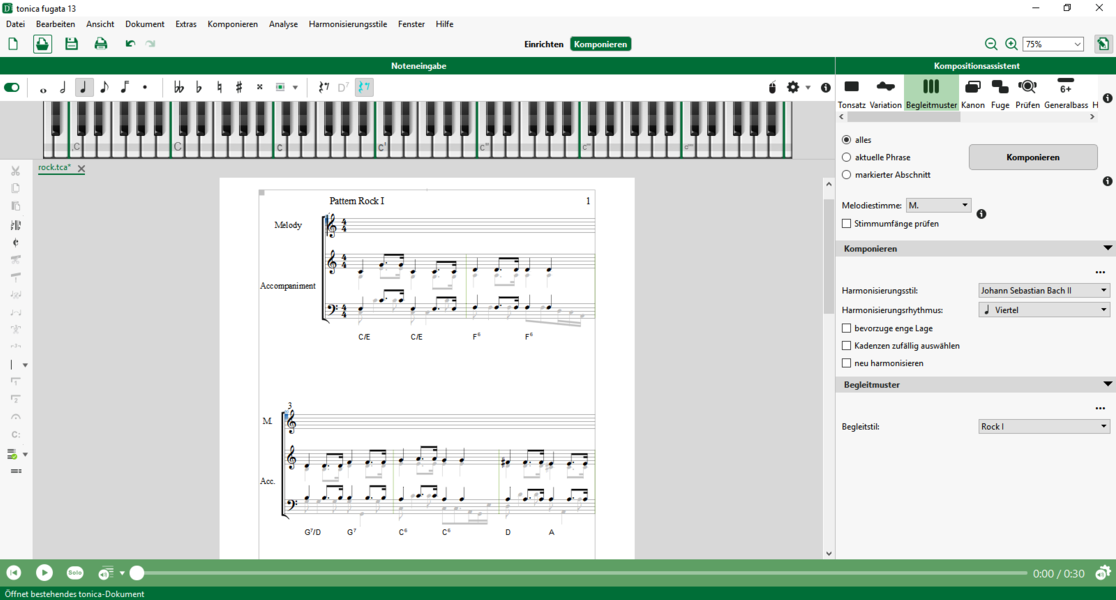
Task: Toggle the note input switch
Action: [12, 88]
